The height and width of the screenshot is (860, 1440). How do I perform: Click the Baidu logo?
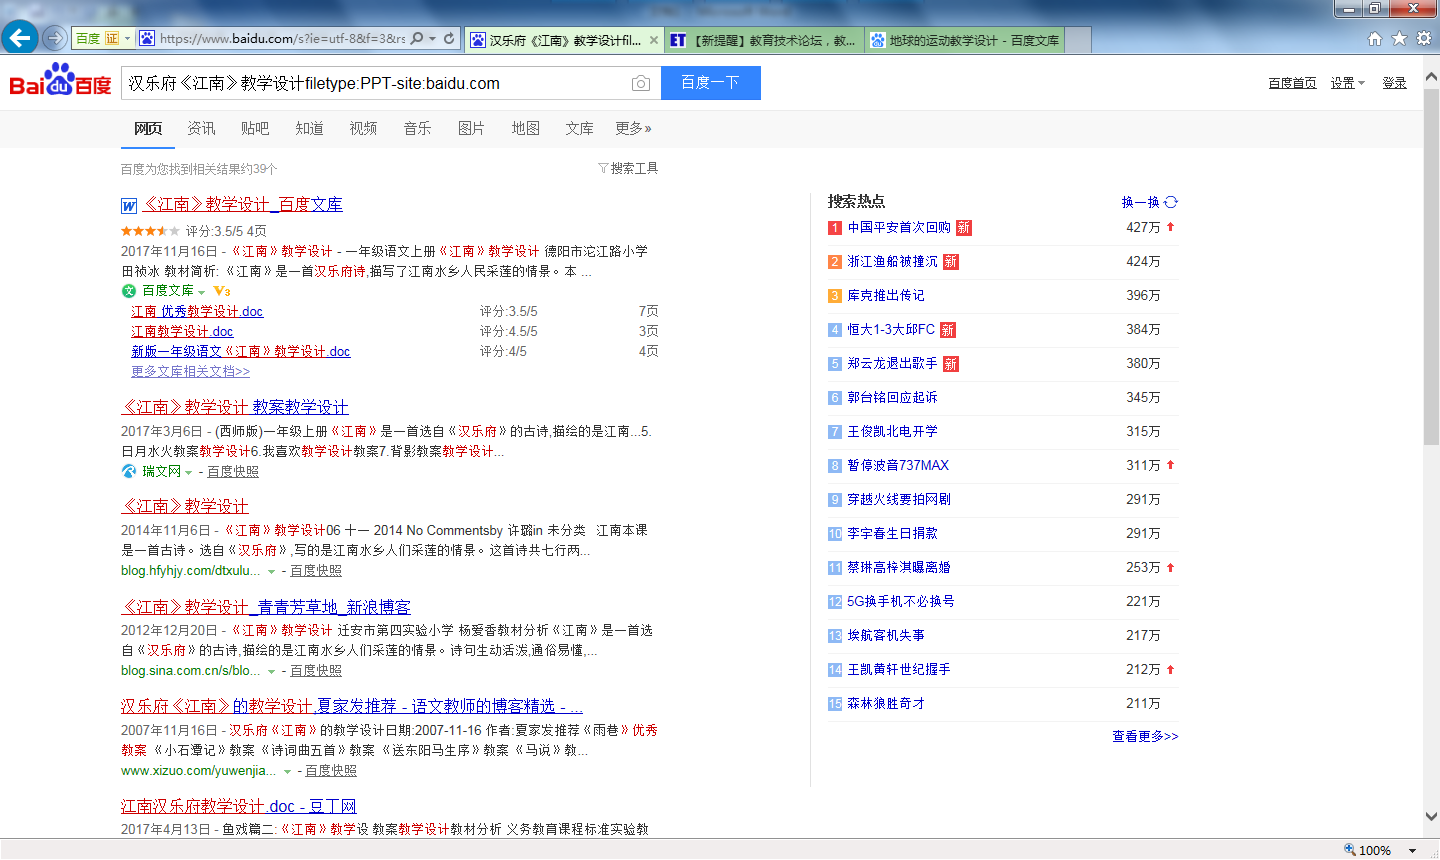click(60, 80)
